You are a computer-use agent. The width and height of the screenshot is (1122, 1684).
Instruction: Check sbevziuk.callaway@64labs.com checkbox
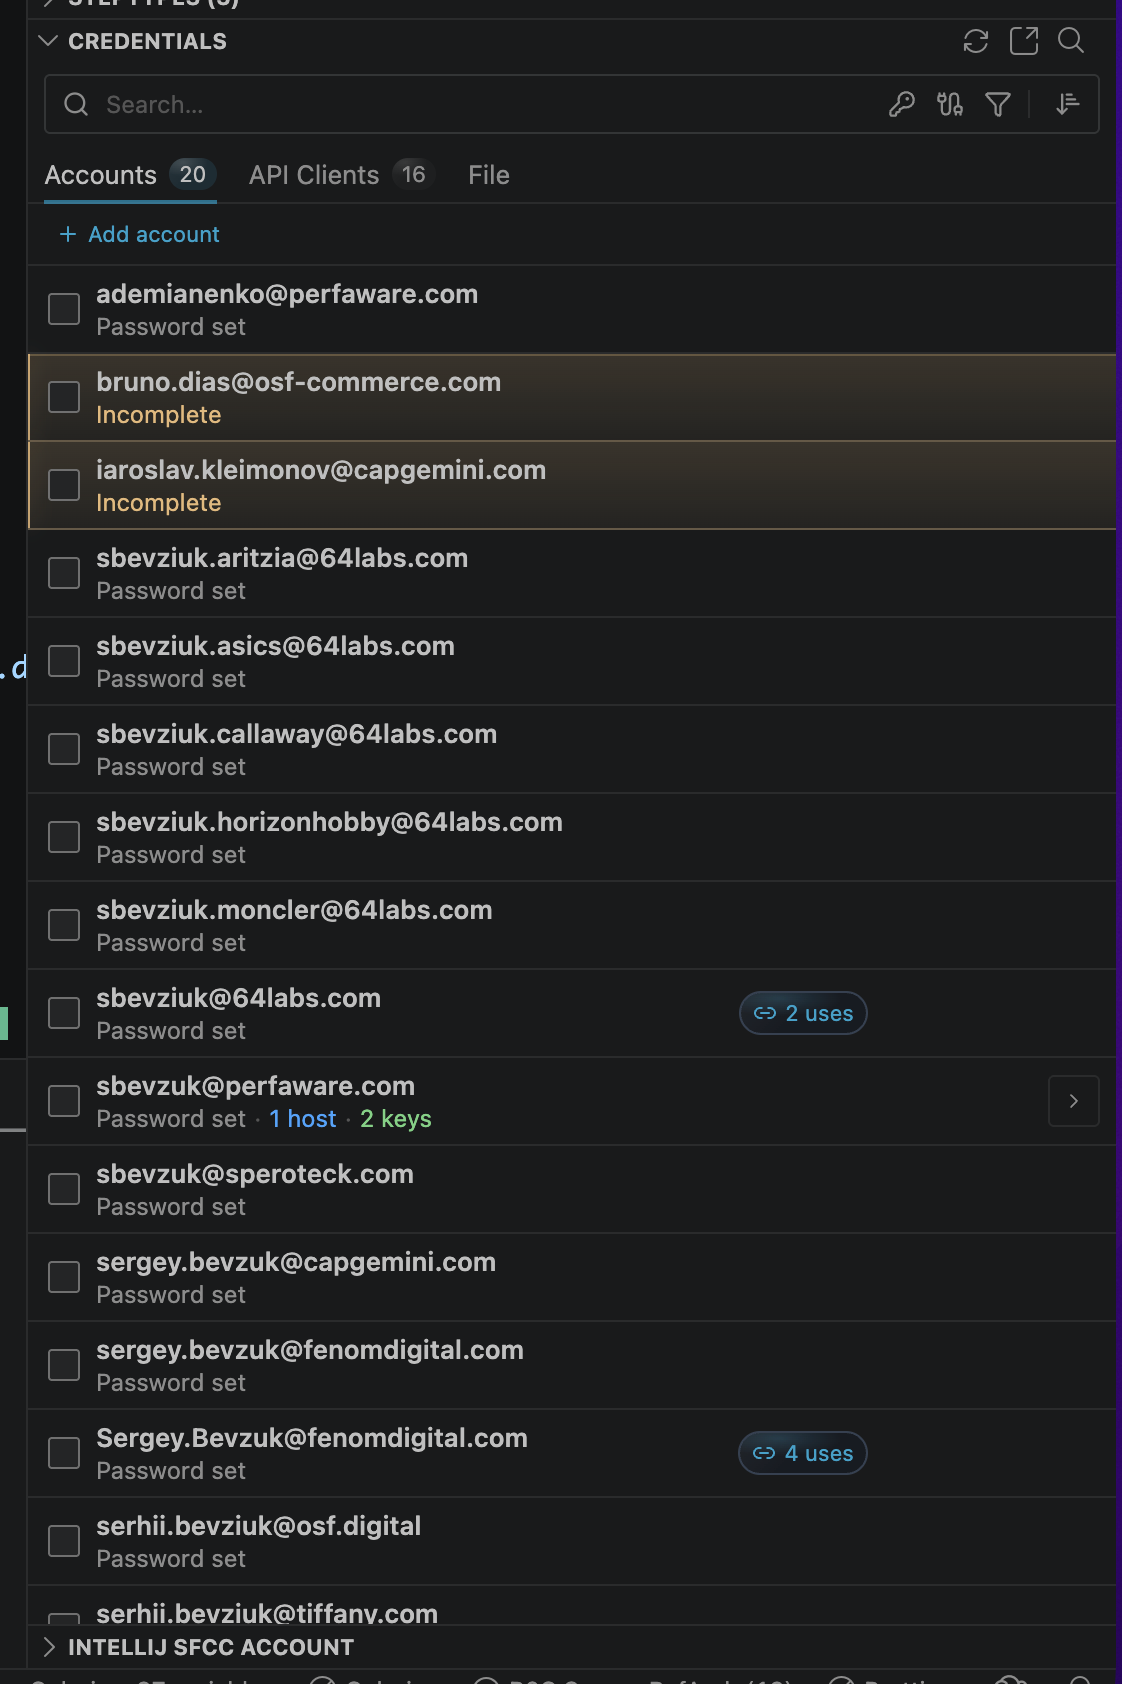(x=64, y=749)
